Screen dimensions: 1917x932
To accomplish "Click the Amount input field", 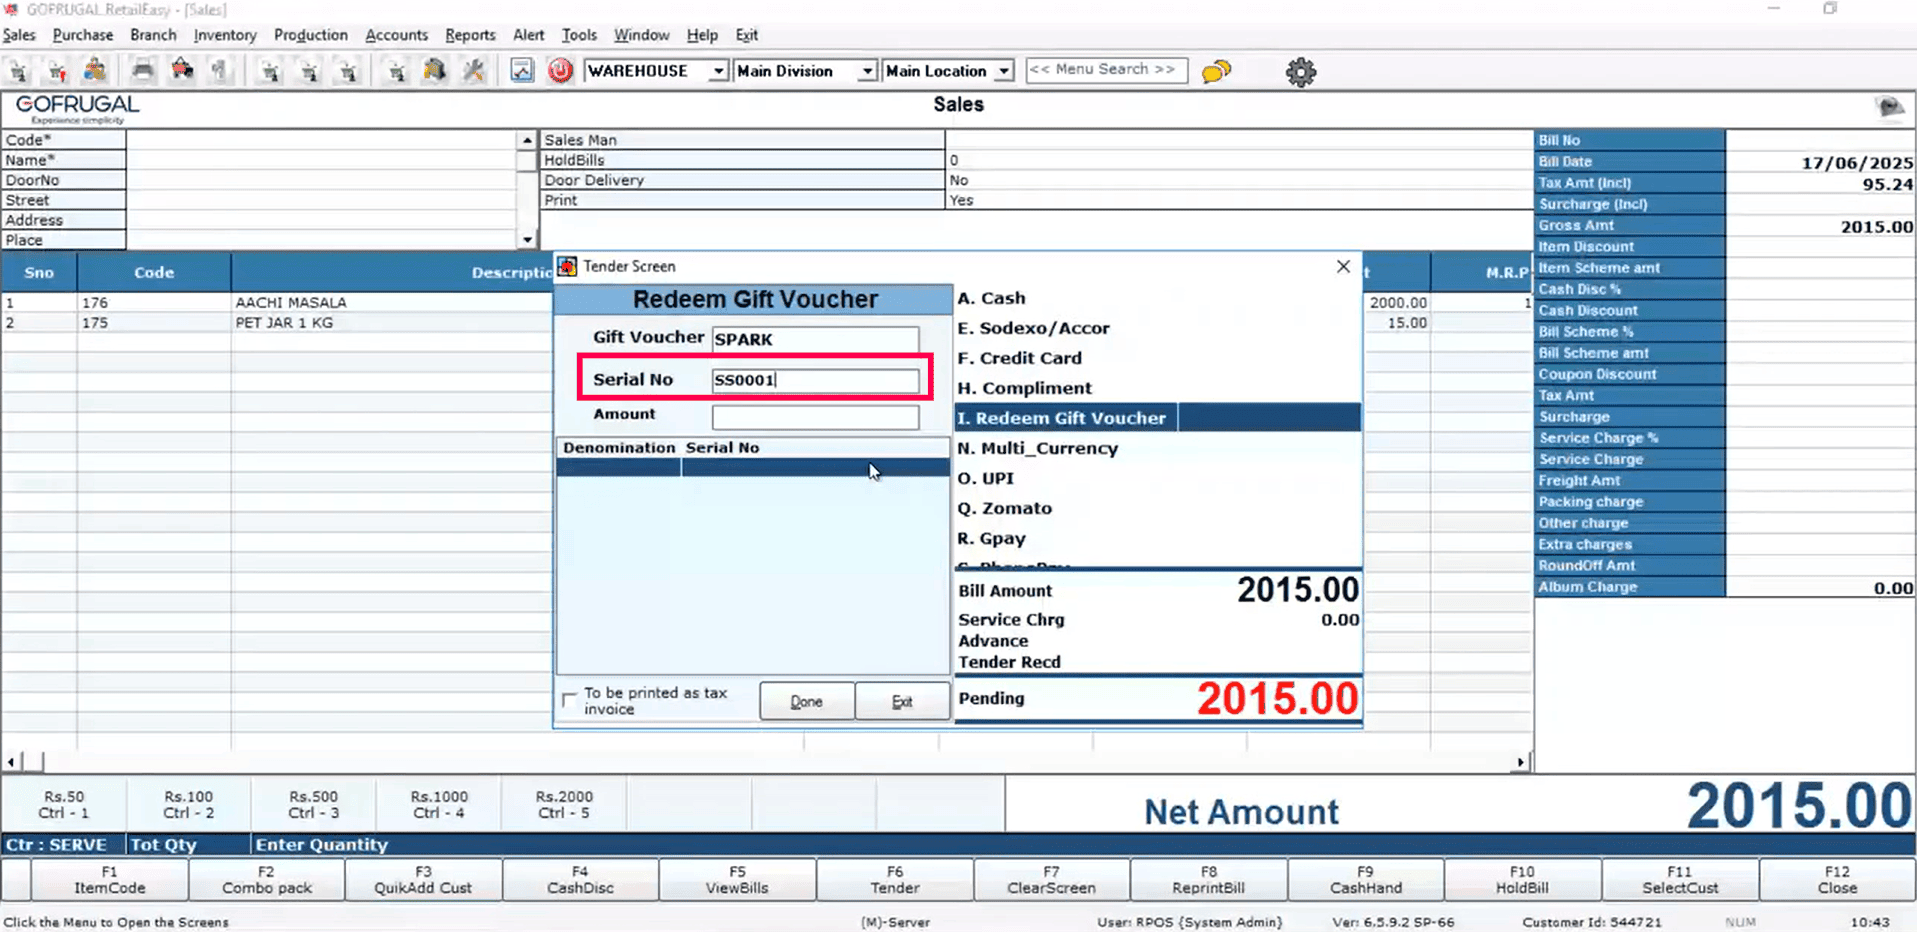I will 815,417.
